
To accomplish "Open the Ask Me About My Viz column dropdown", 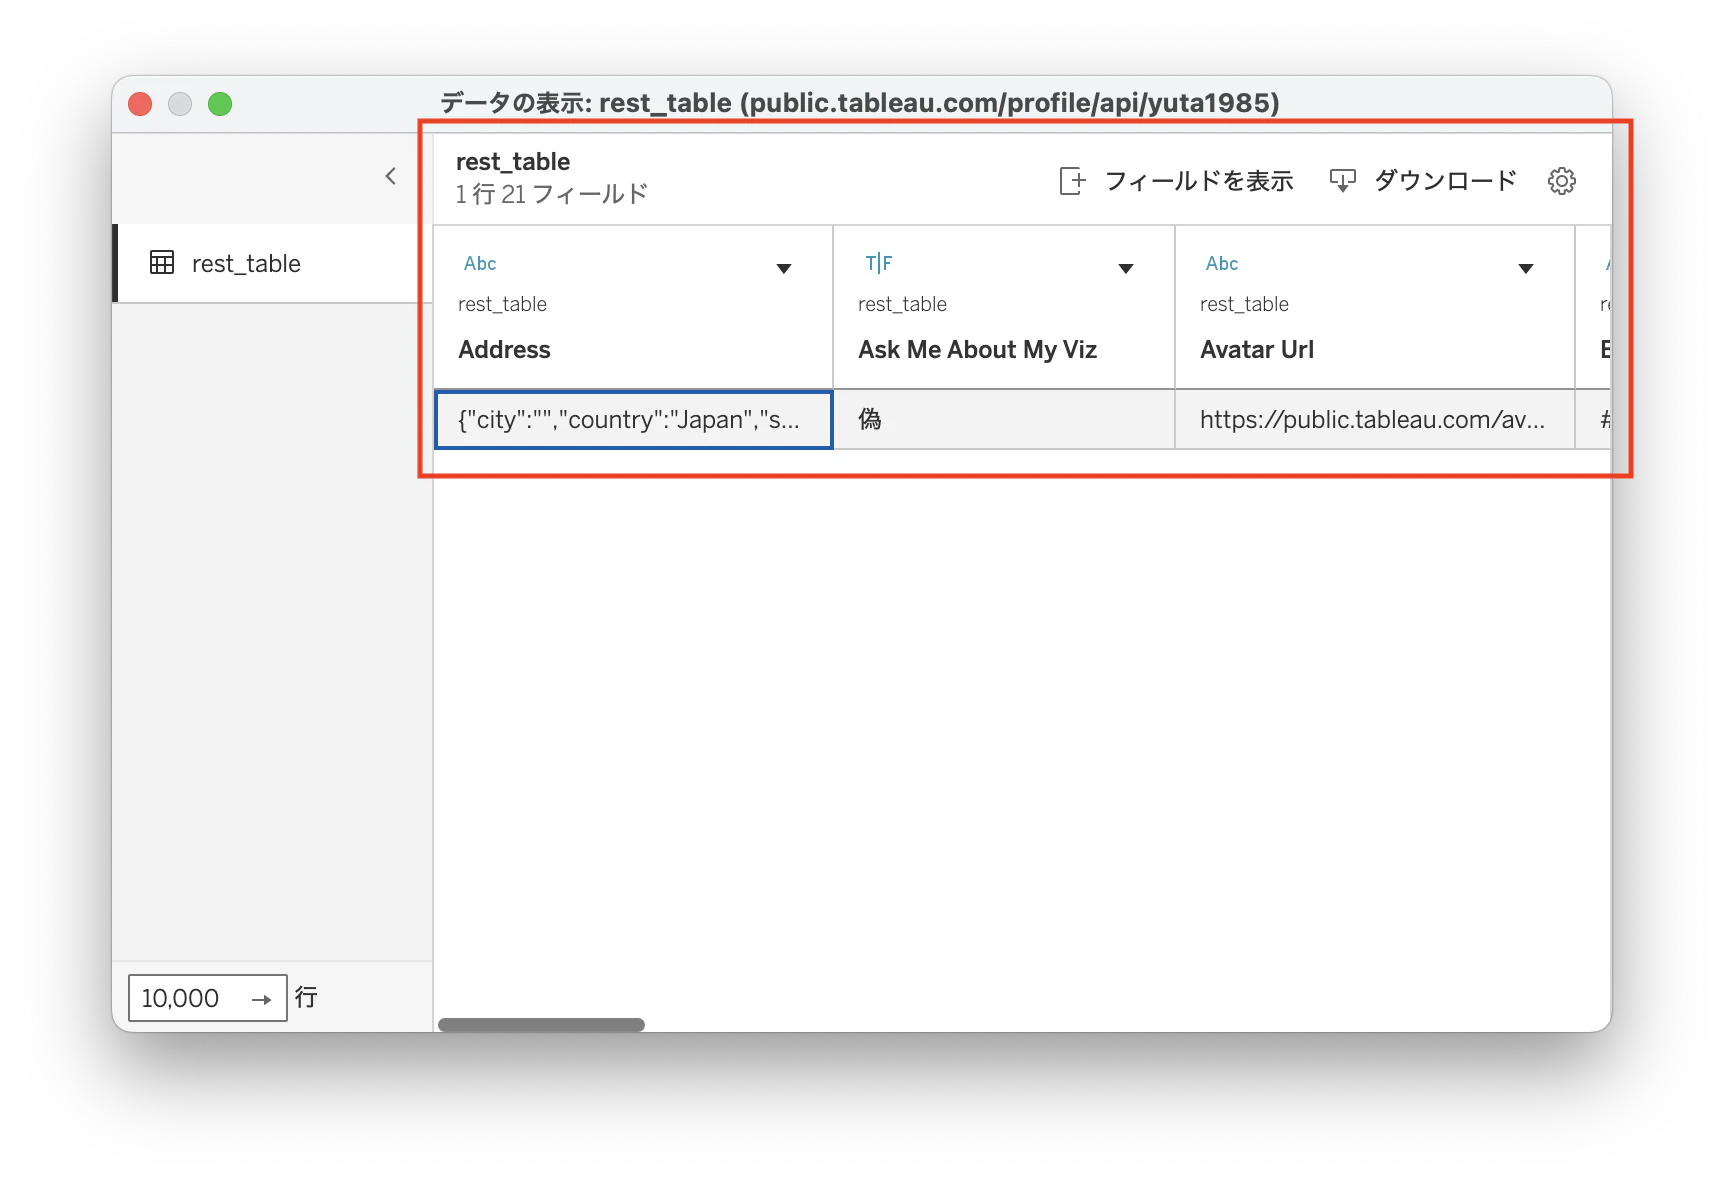I will (x=1126, y=268).
